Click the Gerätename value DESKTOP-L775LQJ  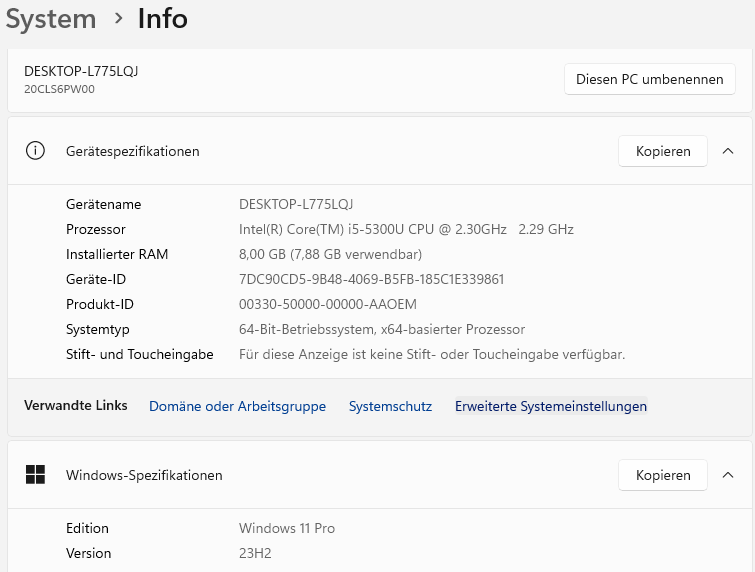tap(296, 204)
